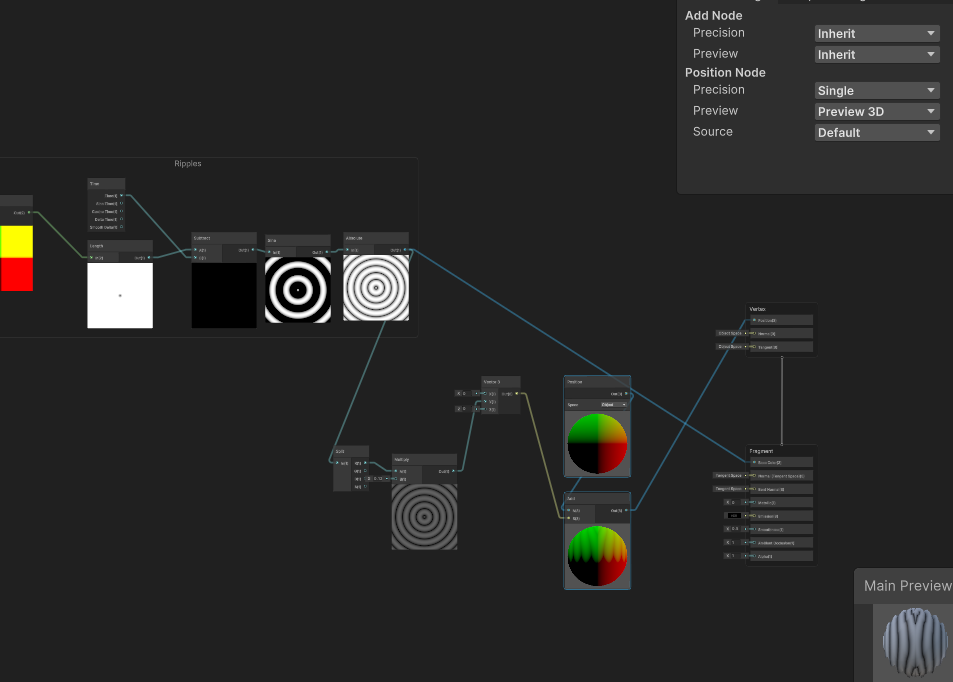Image resolution: width=953 pixels, height=682 pixels.
Task: Select the Out port of the Add node
Action: [x=626, y=510]
